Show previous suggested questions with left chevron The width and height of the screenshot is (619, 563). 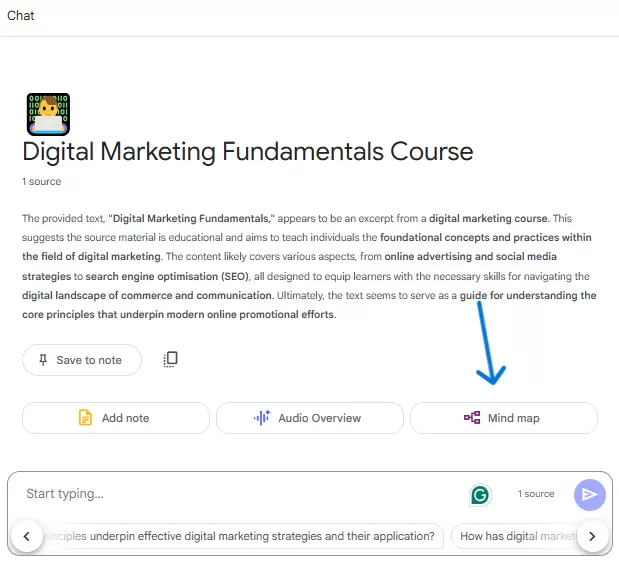point(27,536)
